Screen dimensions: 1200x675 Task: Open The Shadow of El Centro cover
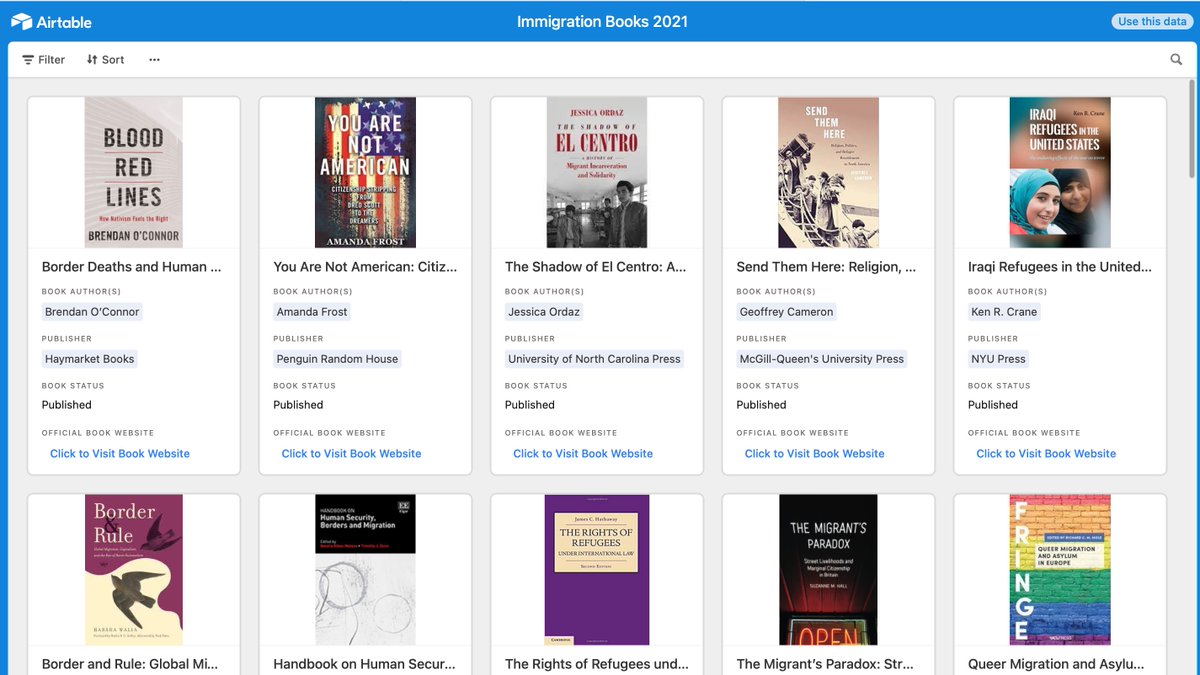point(597,172)
